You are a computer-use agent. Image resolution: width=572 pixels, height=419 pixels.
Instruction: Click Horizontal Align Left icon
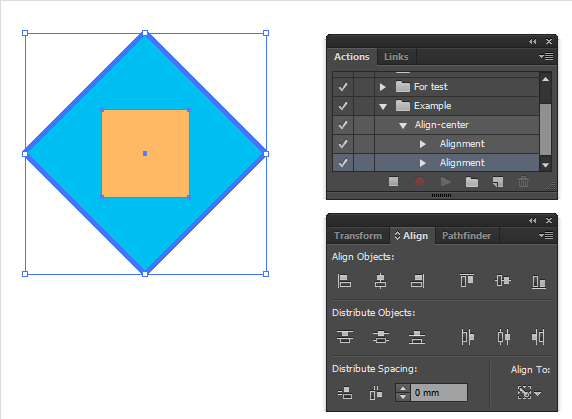[x=344, y=281]
